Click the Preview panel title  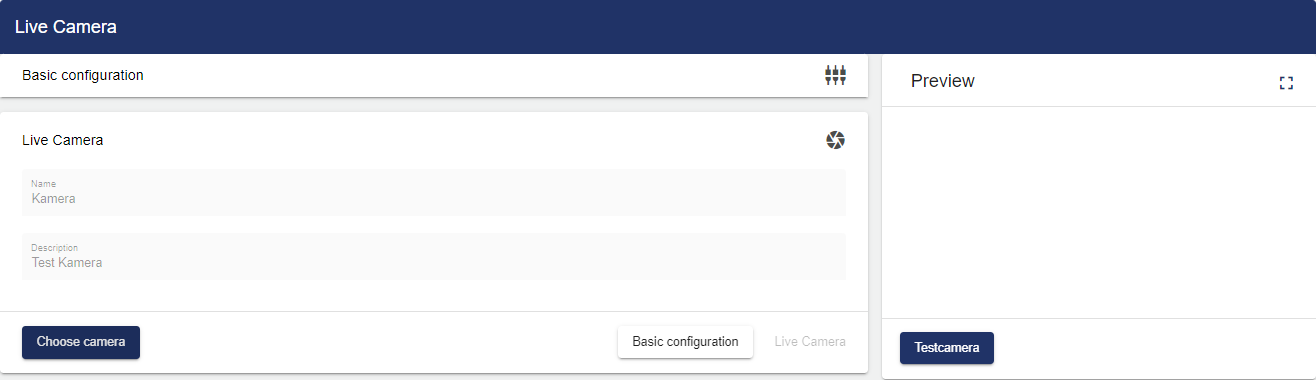(942, 81)
